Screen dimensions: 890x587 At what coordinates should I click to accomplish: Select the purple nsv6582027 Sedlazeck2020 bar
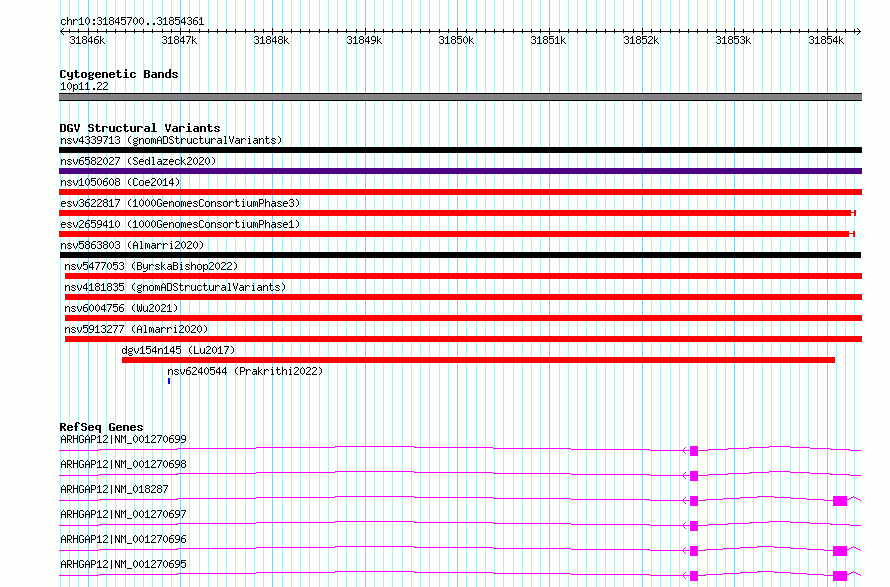point(460,171)
